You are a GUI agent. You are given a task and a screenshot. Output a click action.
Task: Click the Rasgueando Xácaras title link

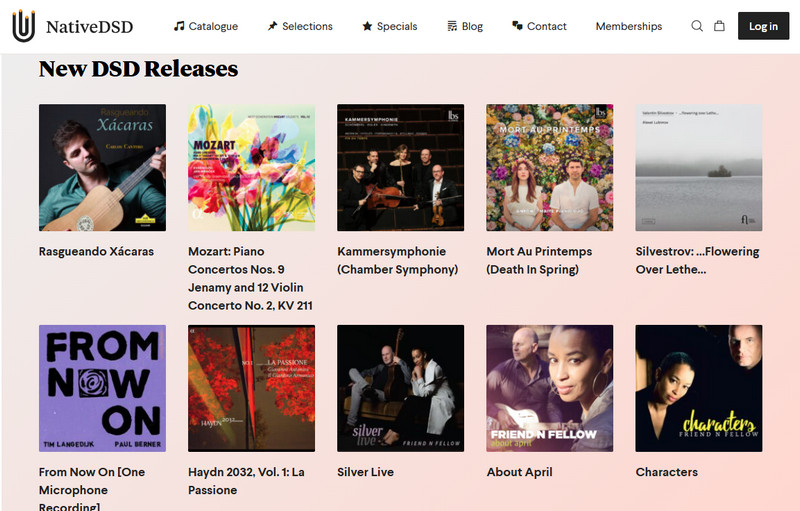click(96, 251)
